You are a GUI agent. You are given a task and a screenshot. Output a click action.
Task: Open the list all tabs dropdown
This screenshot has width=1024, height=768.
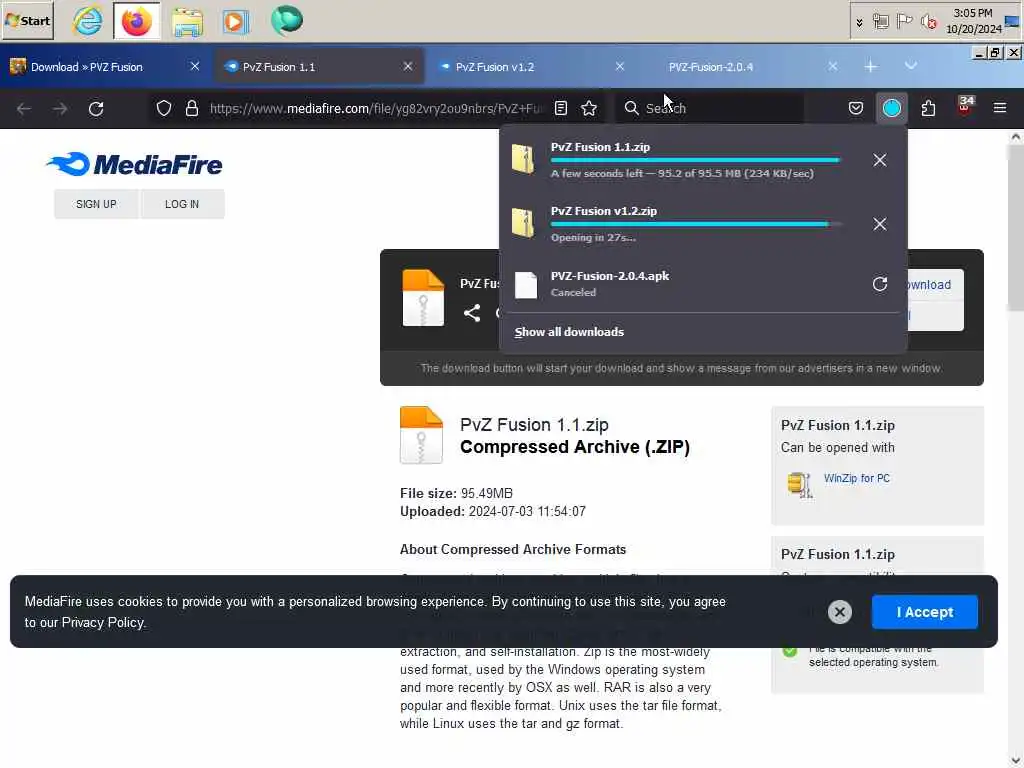911,65
